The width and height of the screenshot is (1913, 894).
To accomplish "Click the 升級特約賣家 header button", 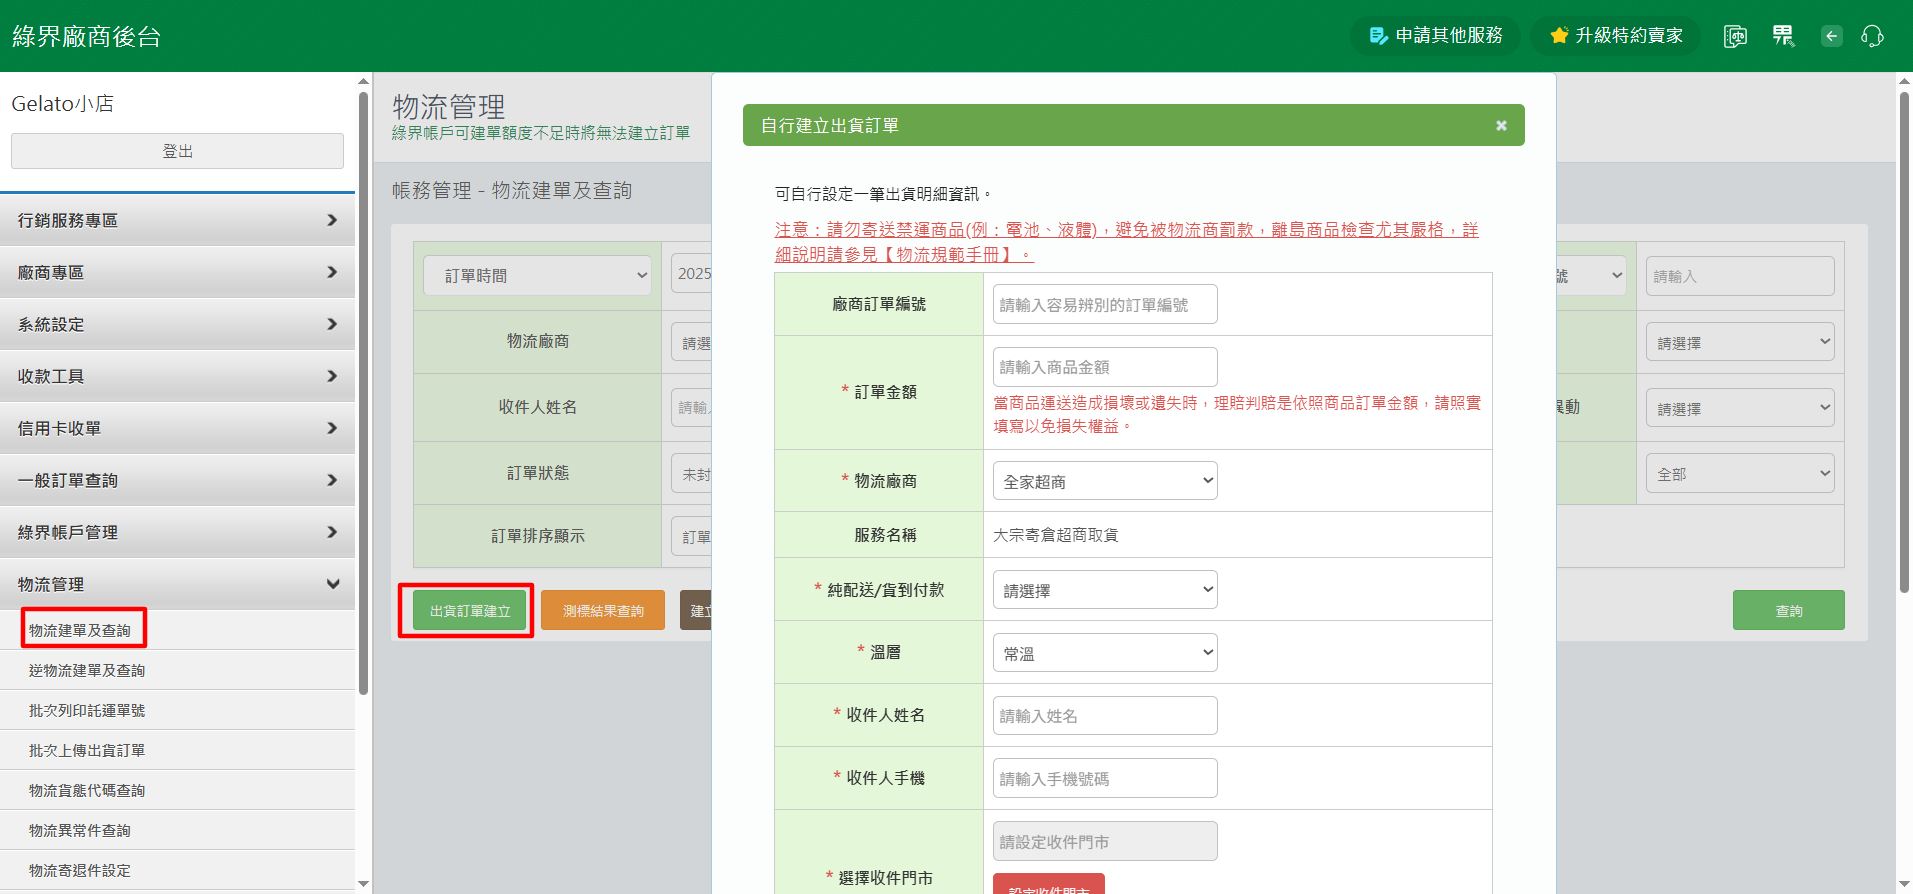I will [1616, 36].
